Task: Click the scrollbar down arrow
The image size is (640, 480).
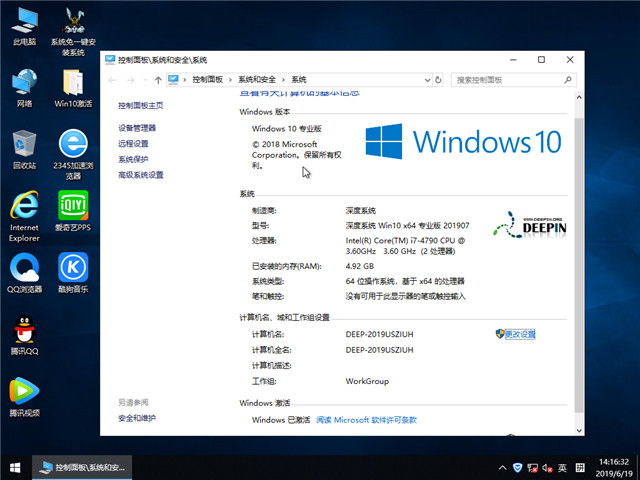Action: (579, 430)
